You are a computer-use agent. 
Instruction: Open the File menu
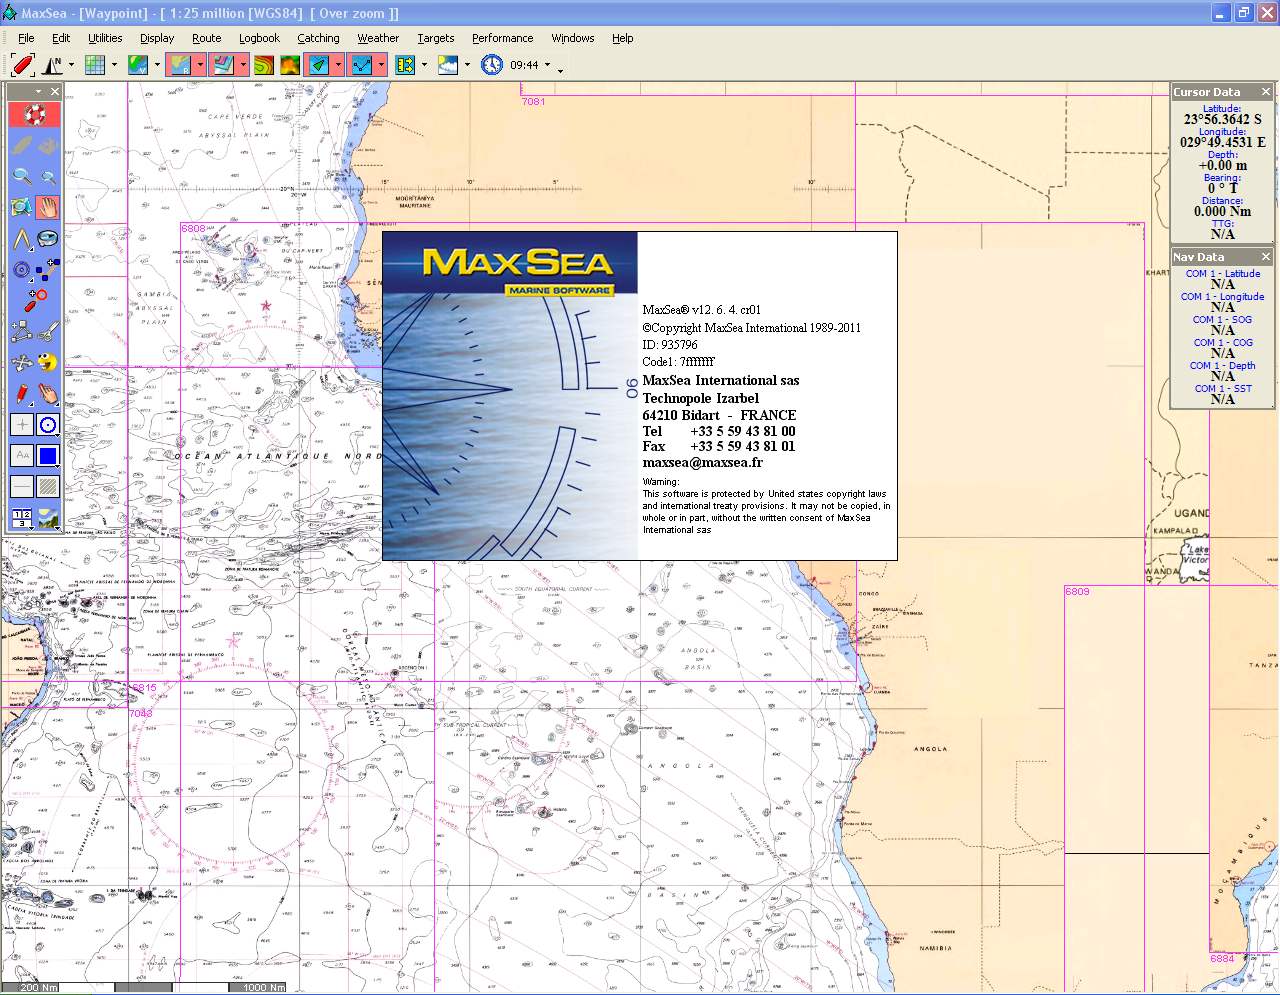pos(26,38)
